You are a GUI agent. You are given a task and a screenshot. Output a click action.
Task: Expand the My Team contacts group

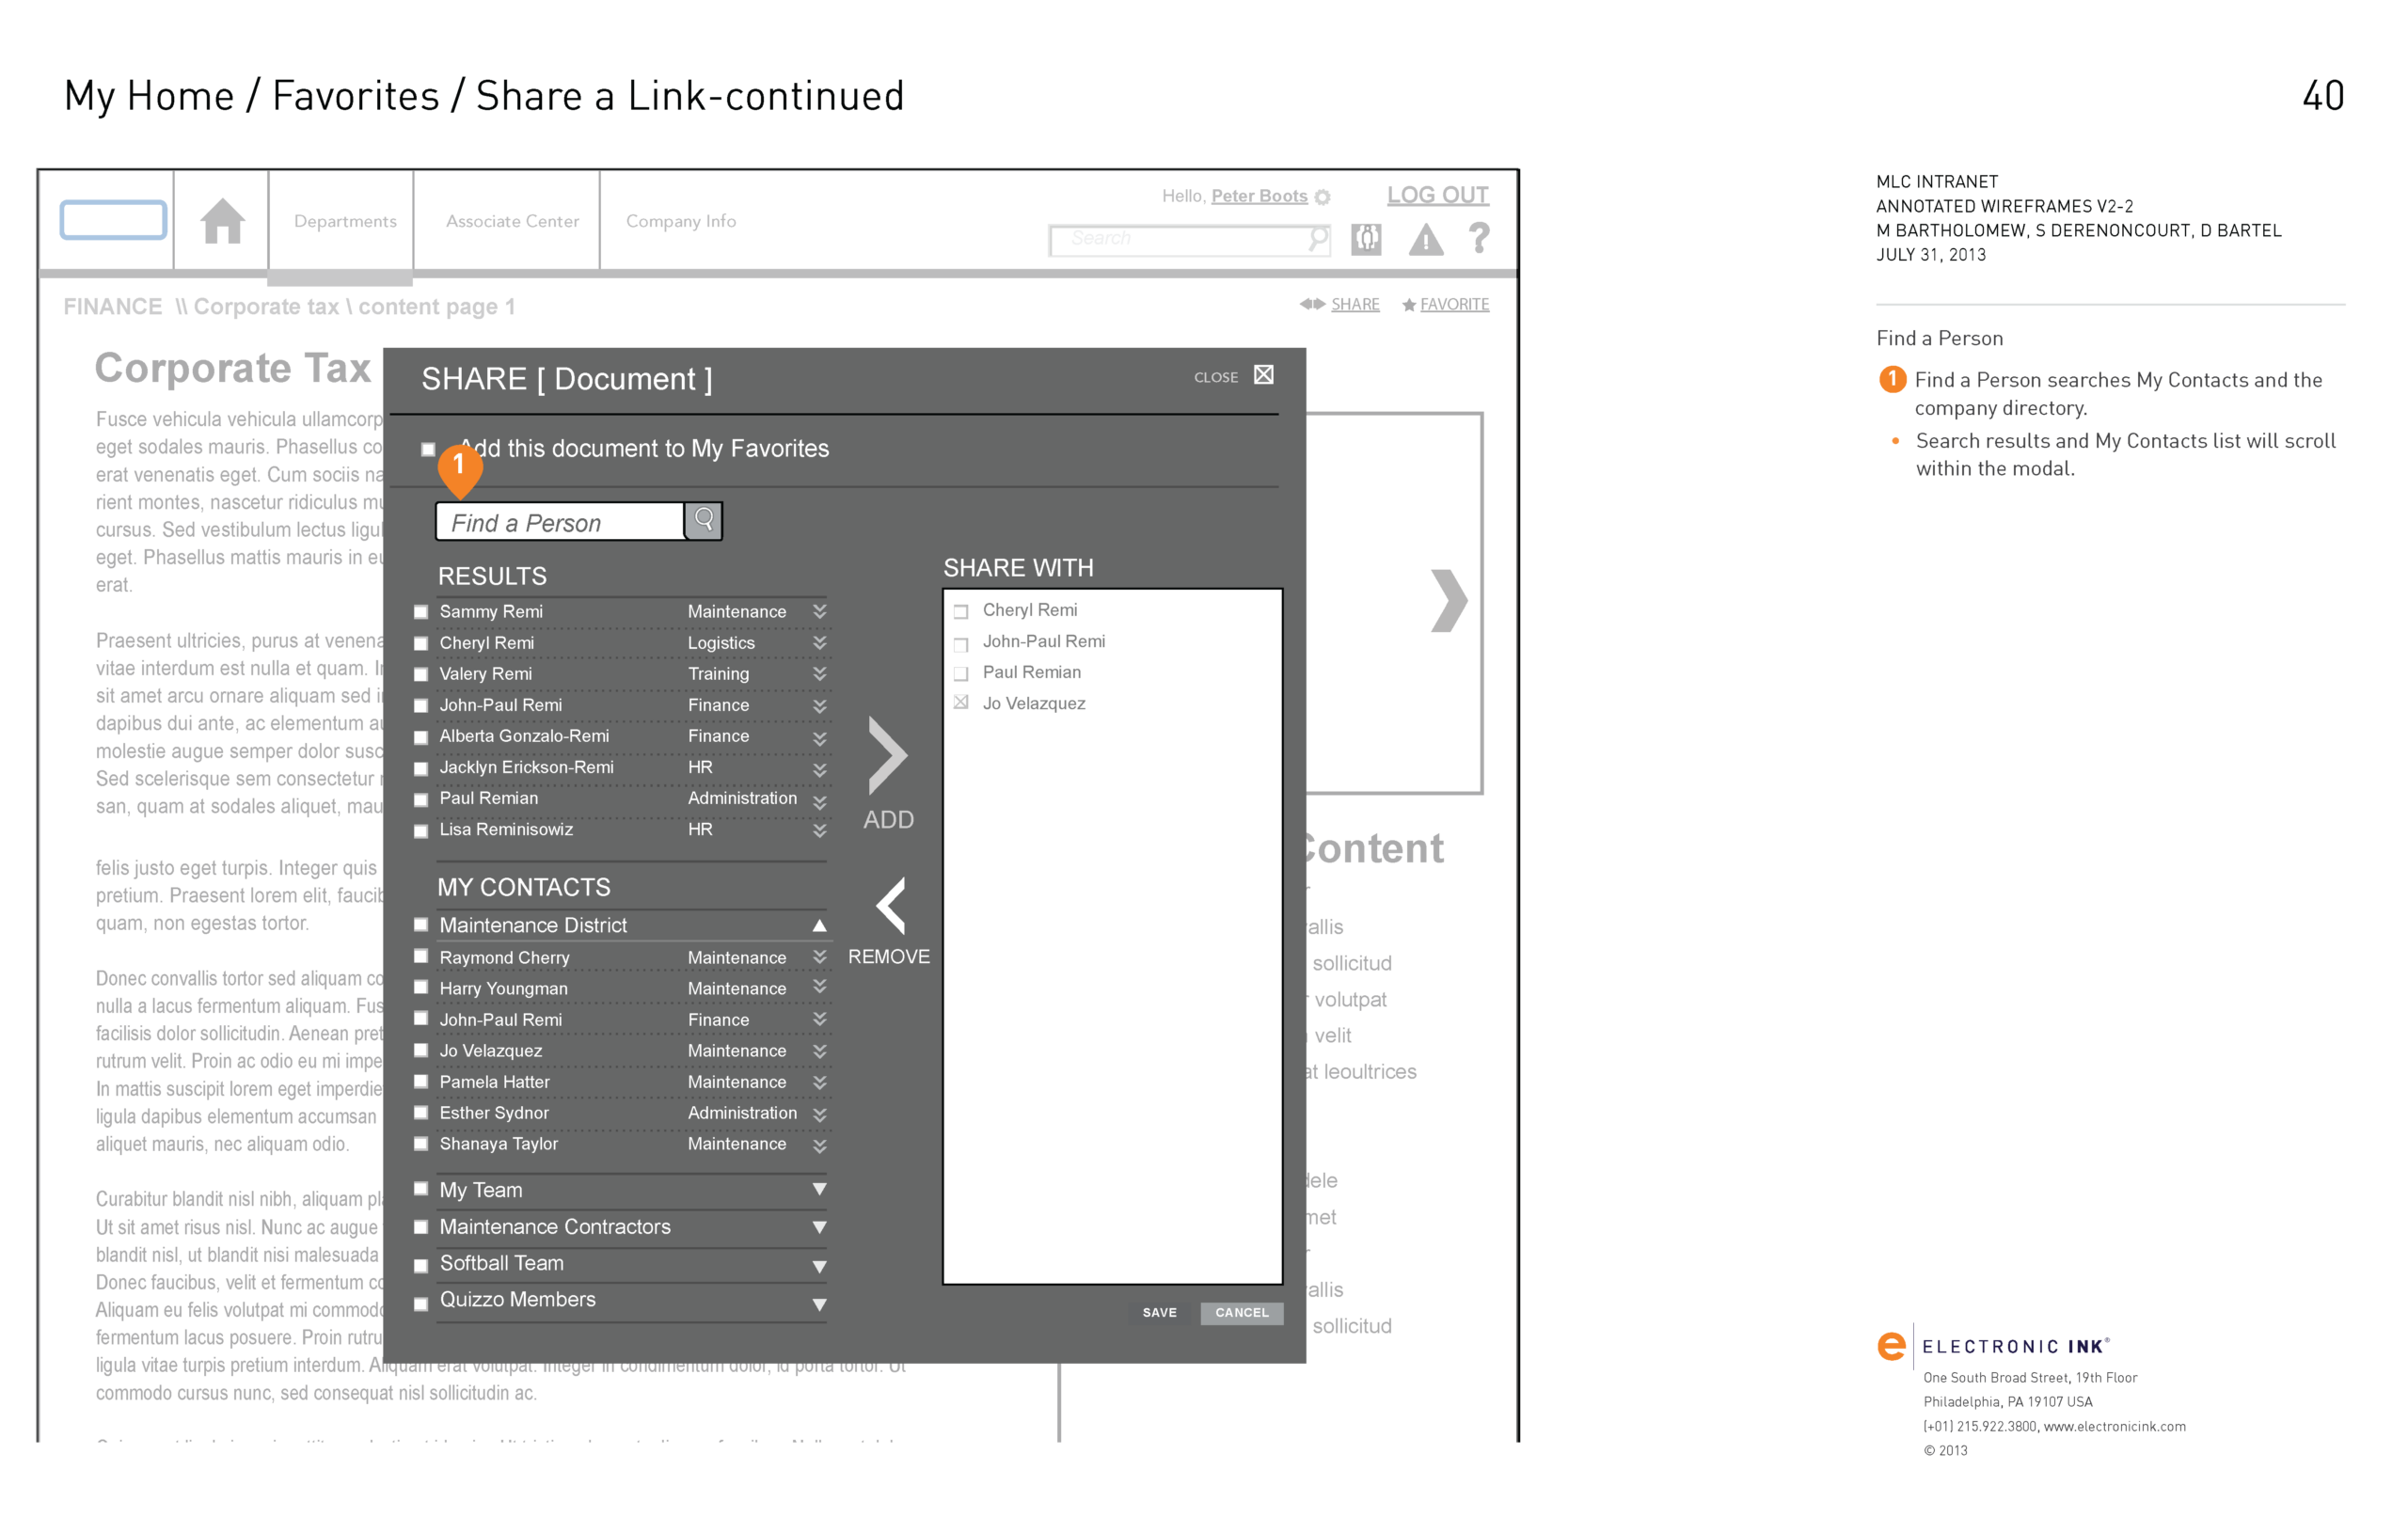[x=819, y=1189]
